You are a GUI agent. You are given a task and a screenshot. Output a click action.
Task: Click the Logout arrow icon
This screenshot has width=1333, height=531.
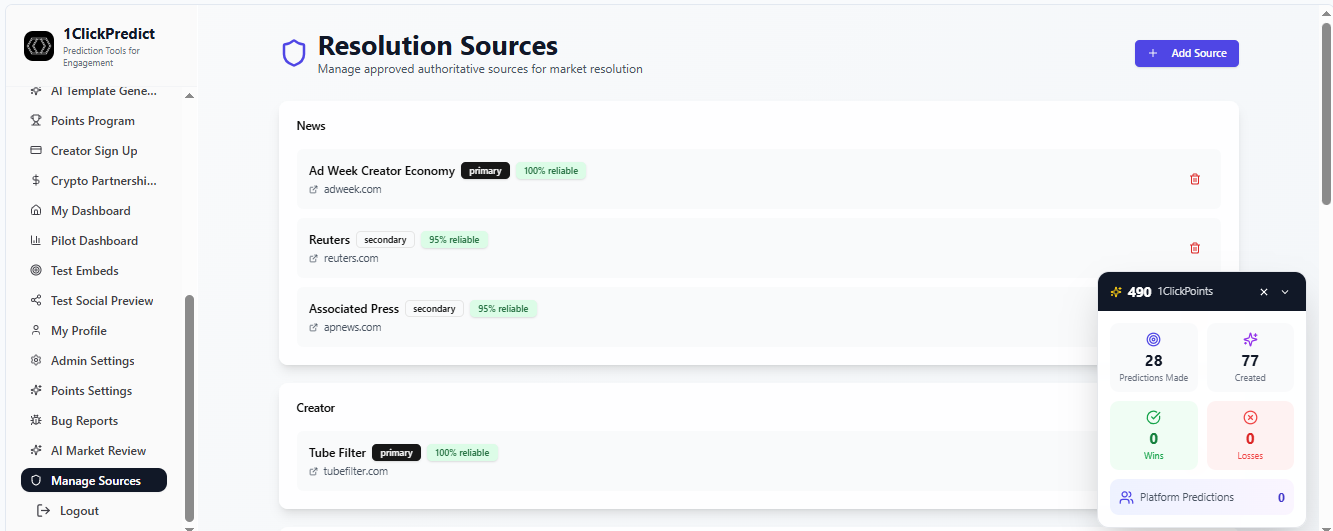point(44,511)
